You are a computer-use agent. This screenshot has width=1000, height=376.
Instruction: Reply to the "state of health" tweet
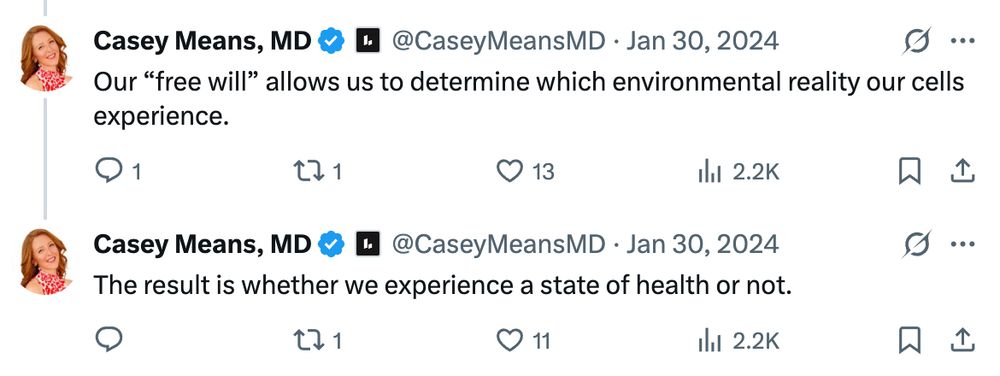[x=109, y=340]
